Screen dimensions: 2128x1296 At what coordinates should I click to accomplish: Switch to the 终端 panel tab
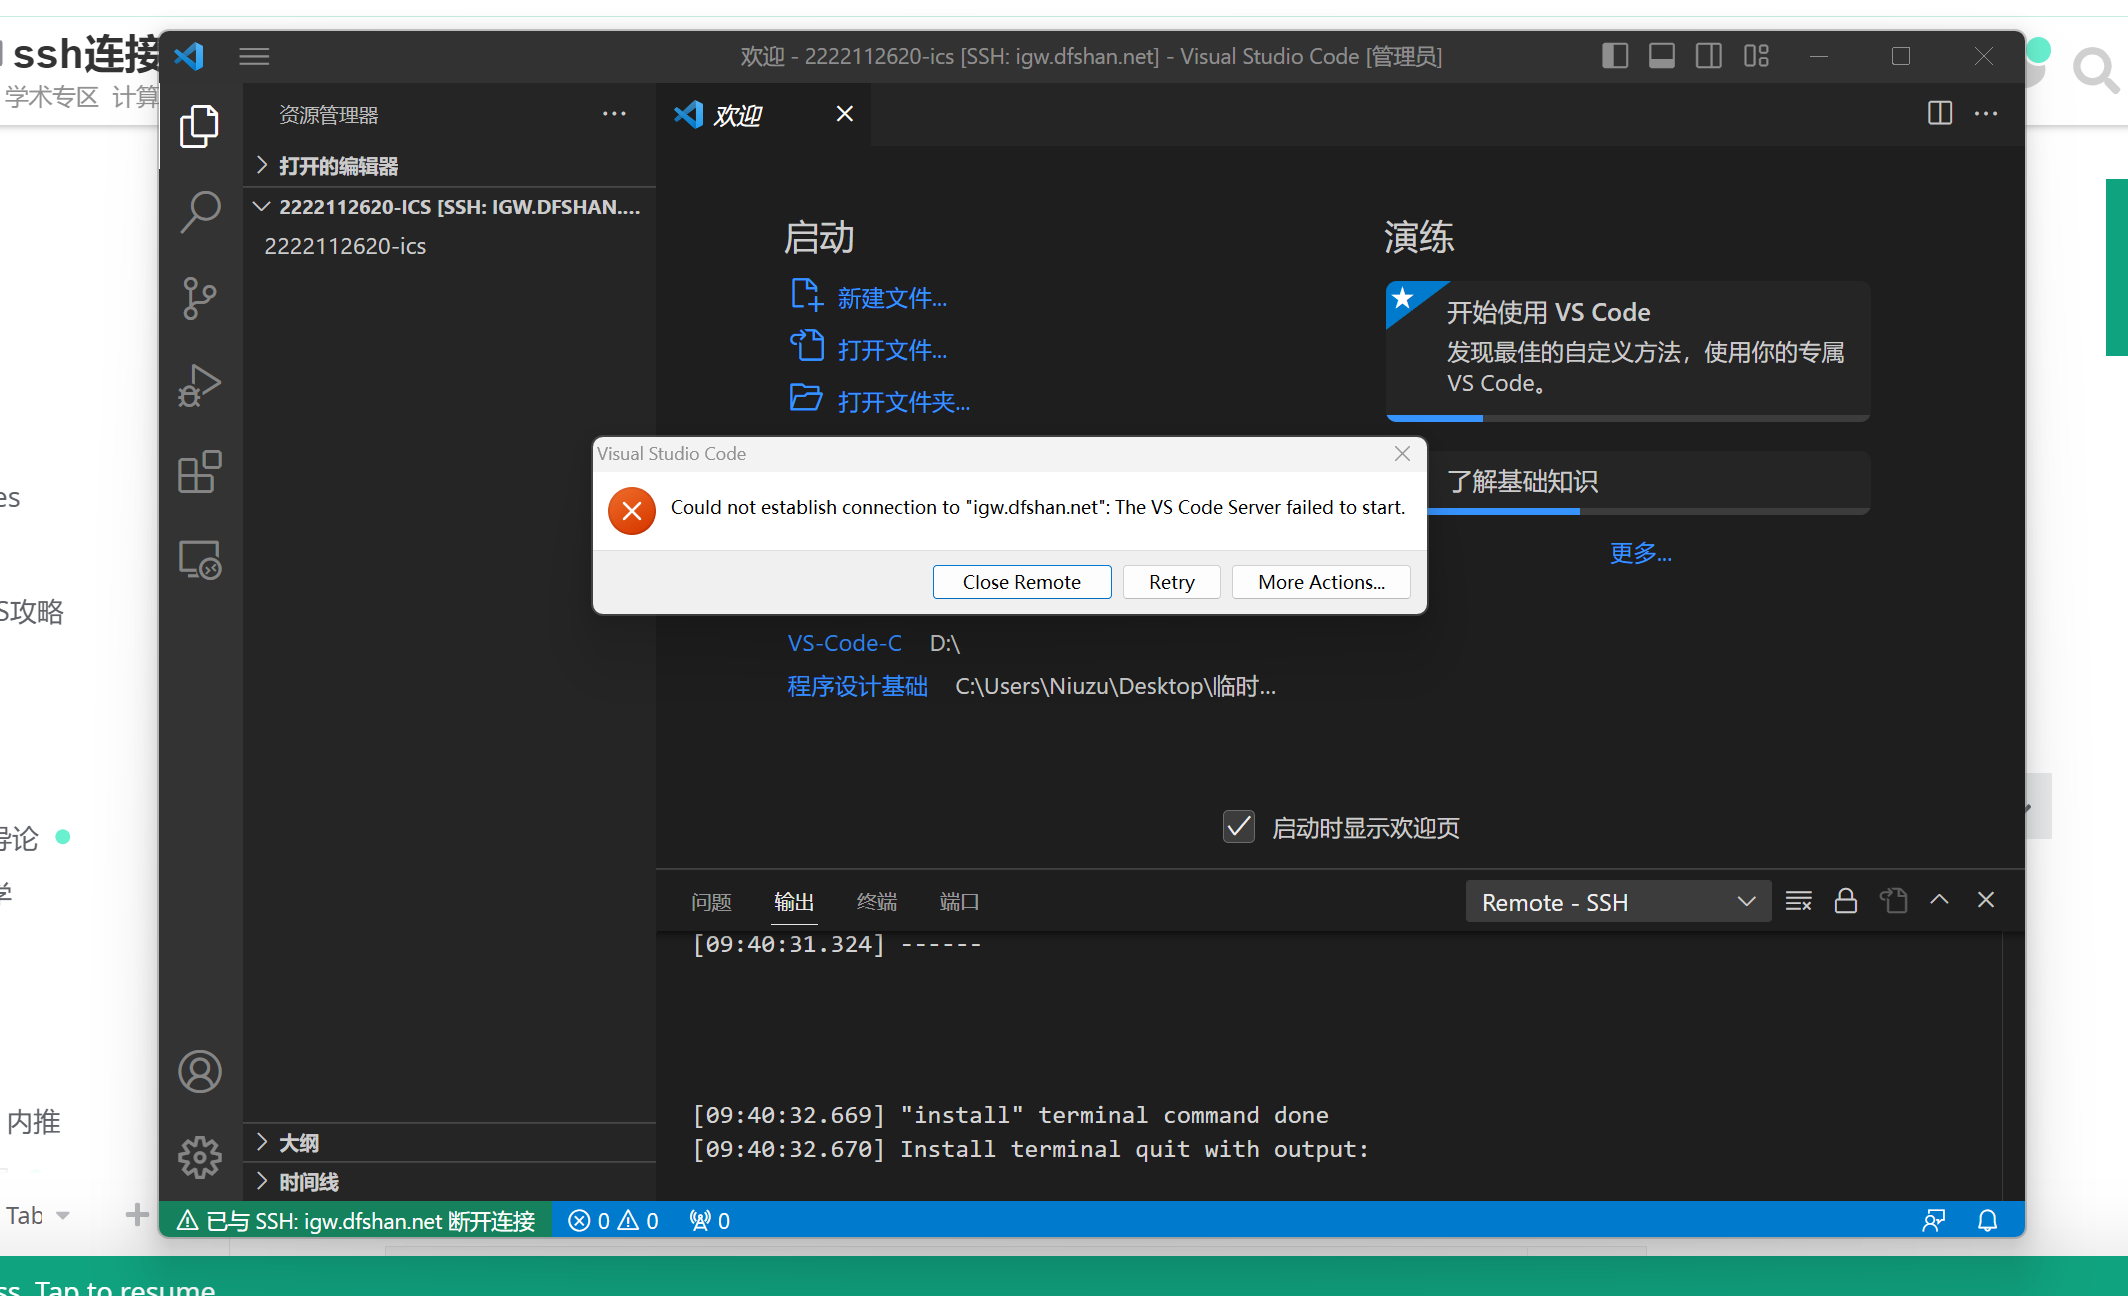[876, 902]
